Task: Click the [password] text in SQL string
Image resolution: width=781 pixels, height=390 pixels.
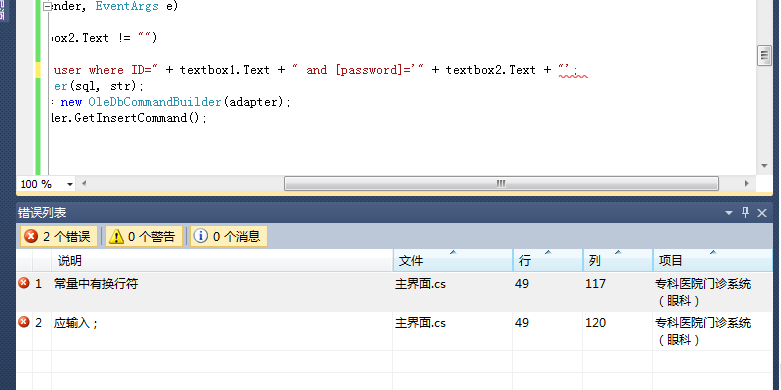Action: 369,70
